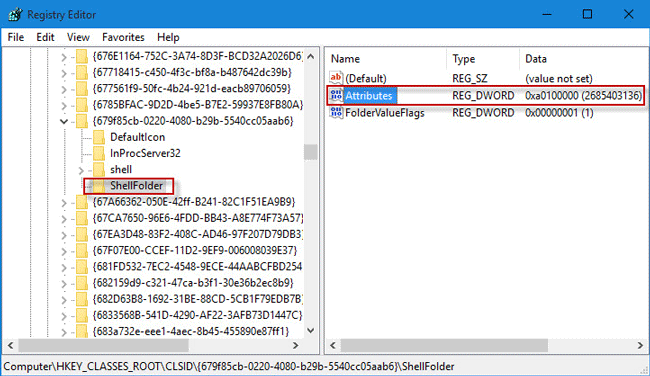Click folder icon of {682159d9-c321-47ca-b3f1-30e36b2ec8b9}
650x376 pixels.
pos(82,283)
